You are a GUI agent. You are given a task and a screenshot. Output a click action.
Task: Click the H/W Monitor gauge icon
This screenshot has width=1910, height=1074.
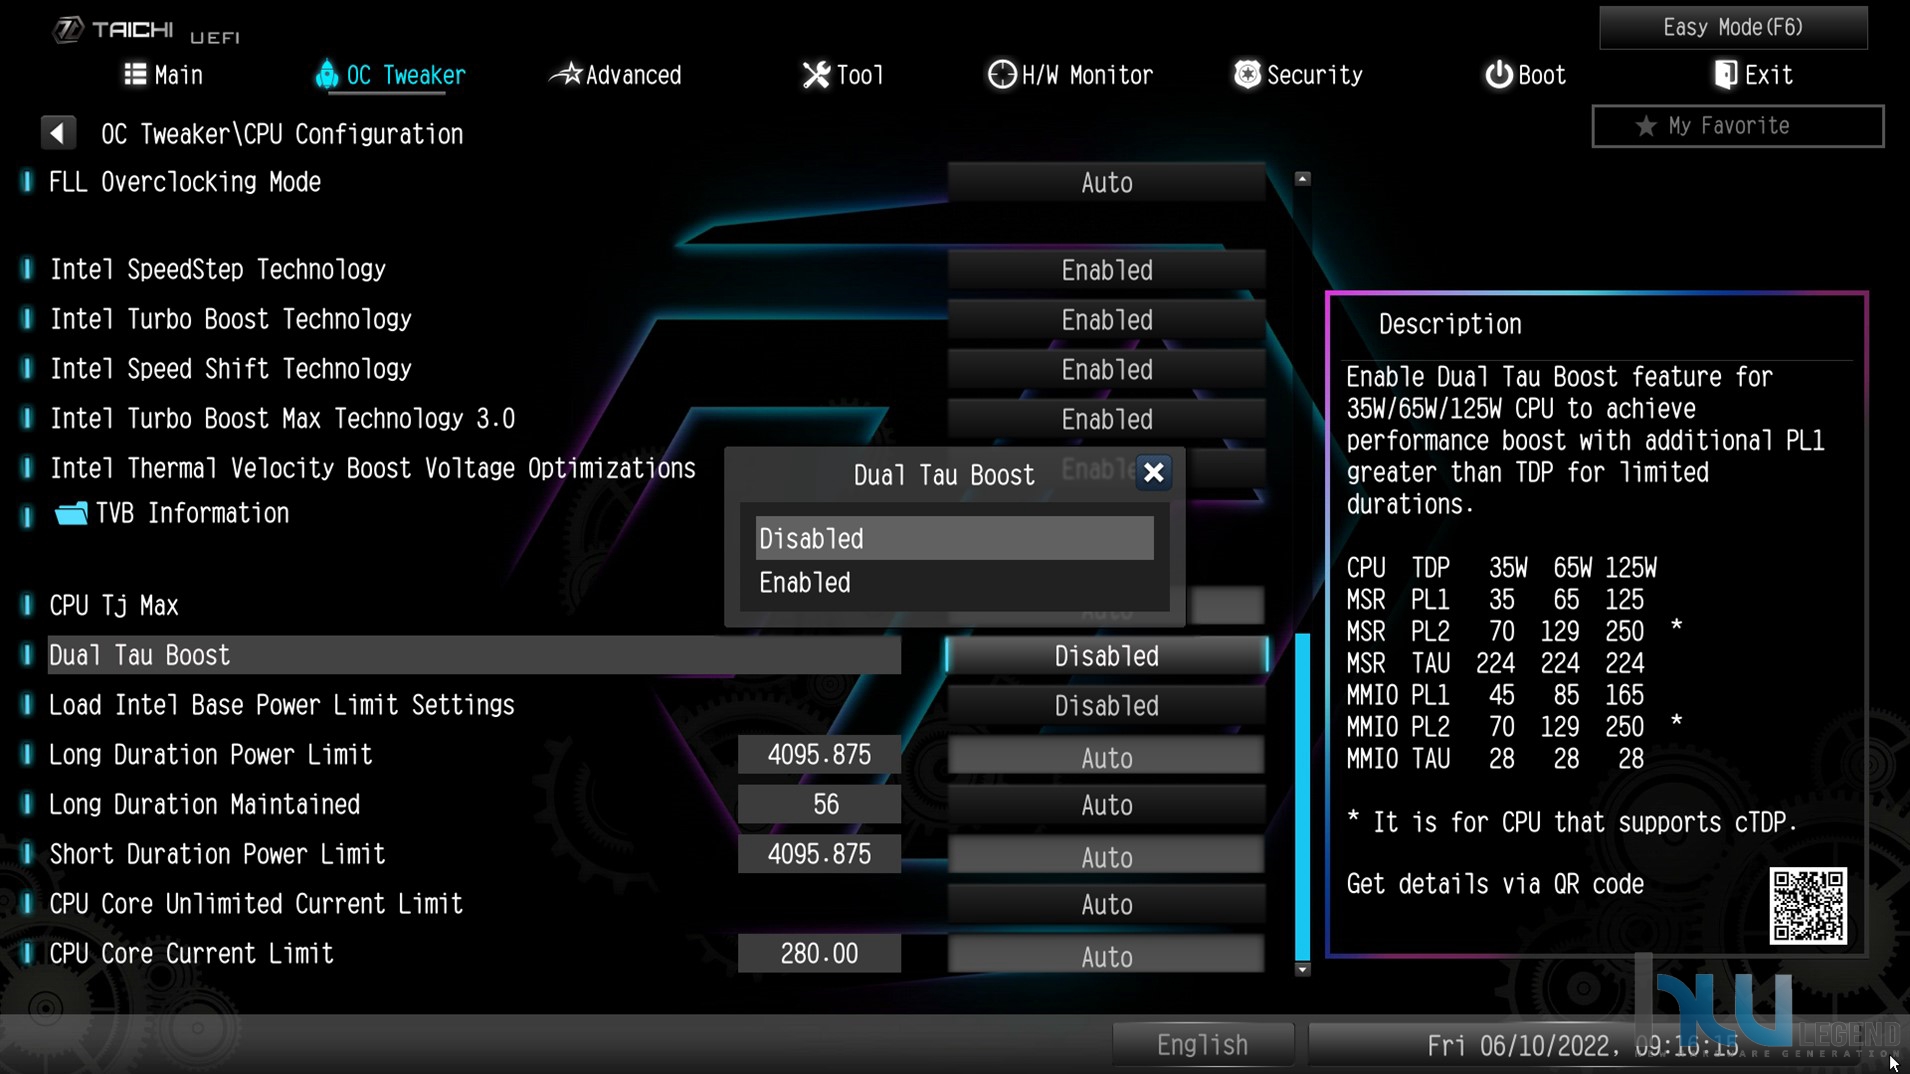coord(1001,75)
